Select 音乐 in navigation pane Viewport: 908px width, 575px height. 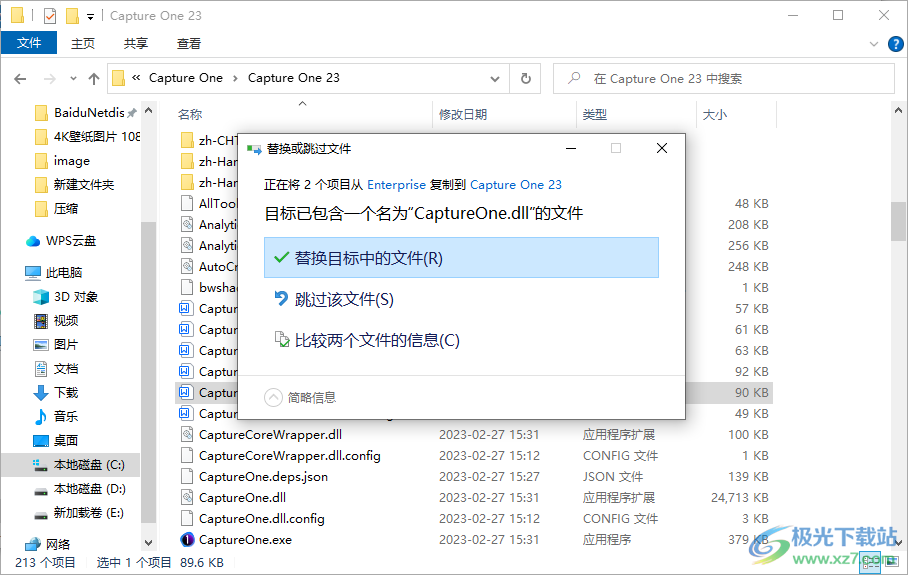click(65, 416)
